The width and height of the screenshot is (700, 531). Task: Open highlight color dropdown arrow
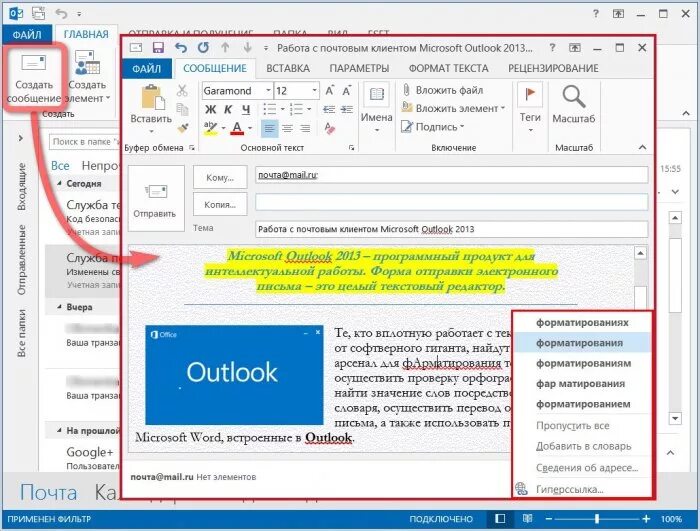[223, 128]
